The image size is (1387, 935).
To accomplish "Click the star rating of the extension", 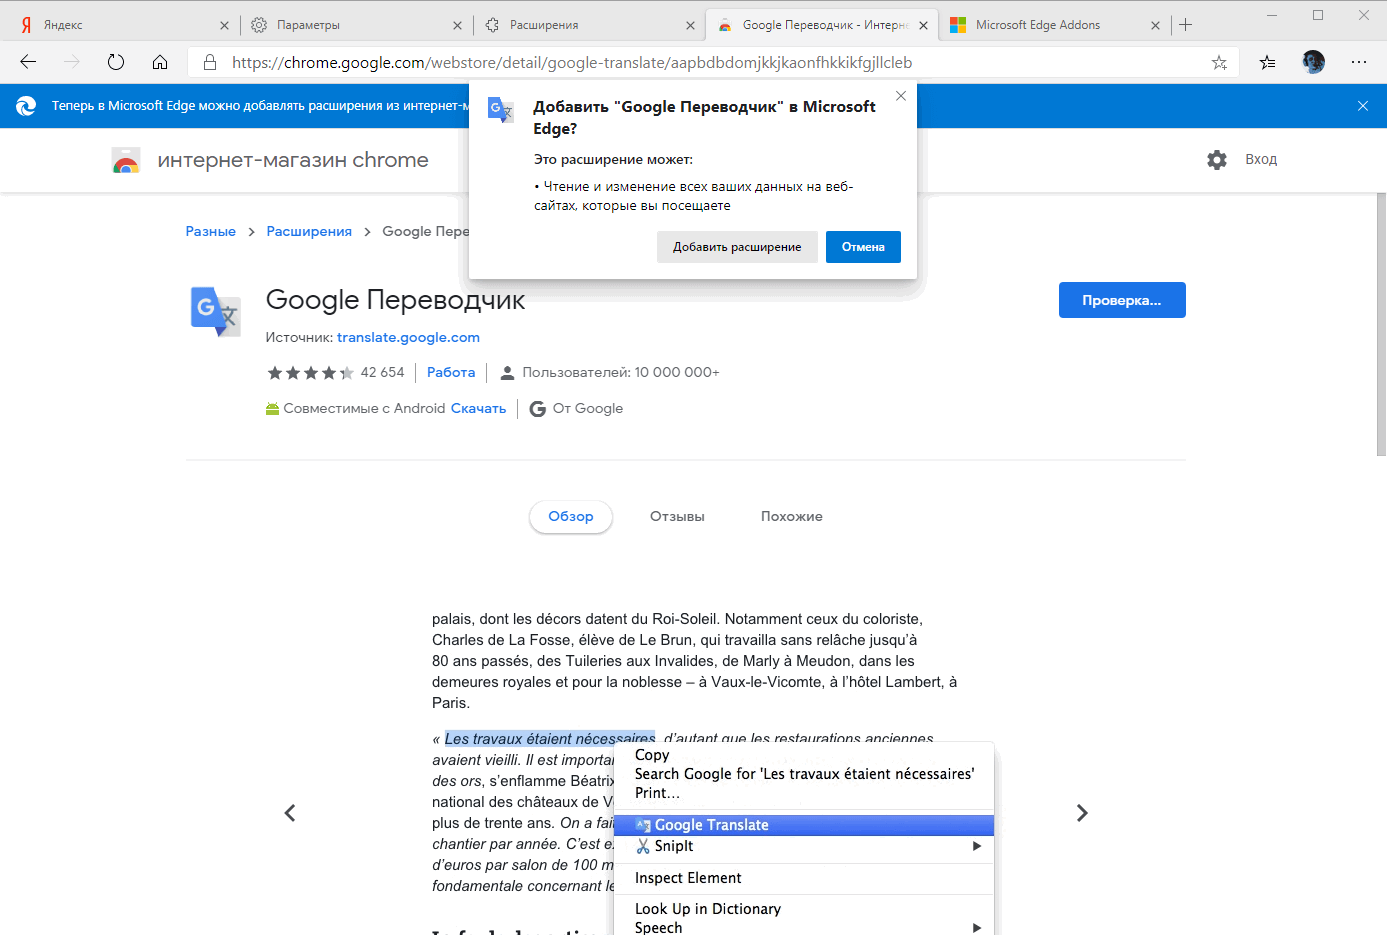I will pyautogui.click(x=310, y=373).
